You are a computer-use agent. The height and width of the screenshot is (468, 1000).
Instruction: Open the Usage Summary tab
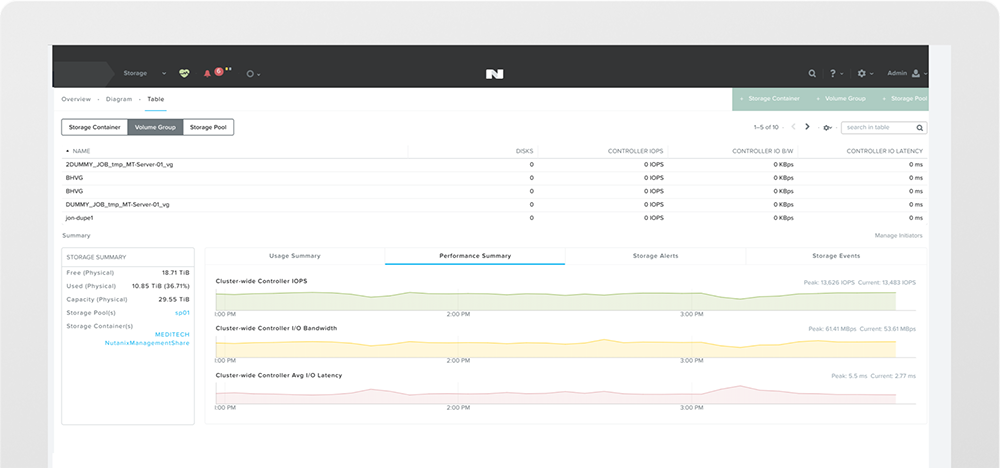[295, 256]
